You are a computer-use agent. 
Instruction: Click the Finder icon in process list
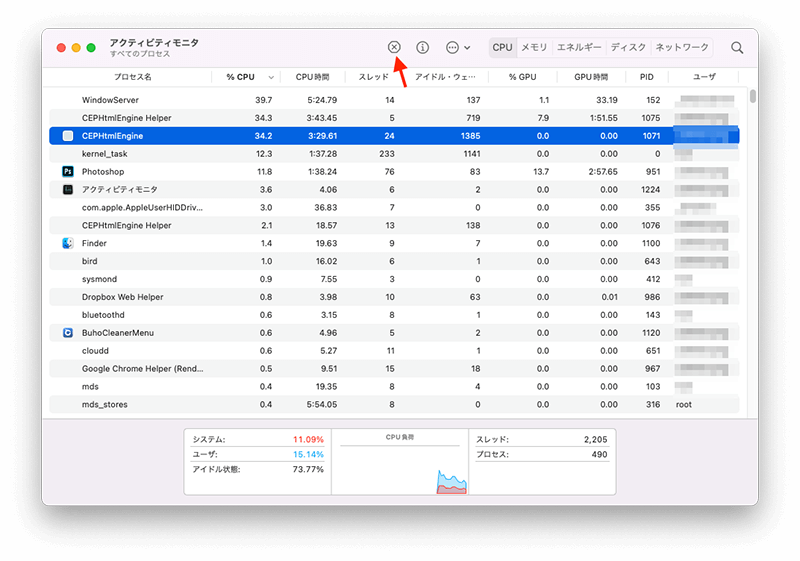pos(68,243)
